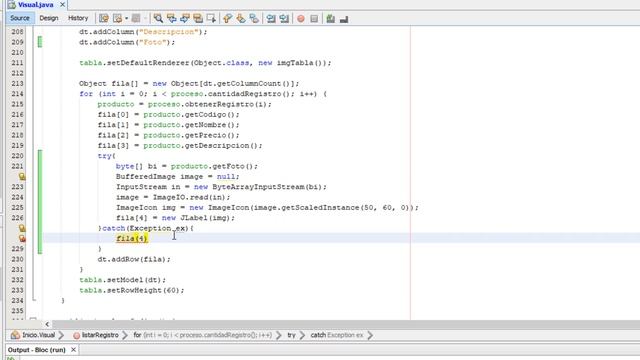This screenshot has height=360, width=640.
Task: Click the tabla.setRowHeight(60); code line
Action: tap(132, 290)
